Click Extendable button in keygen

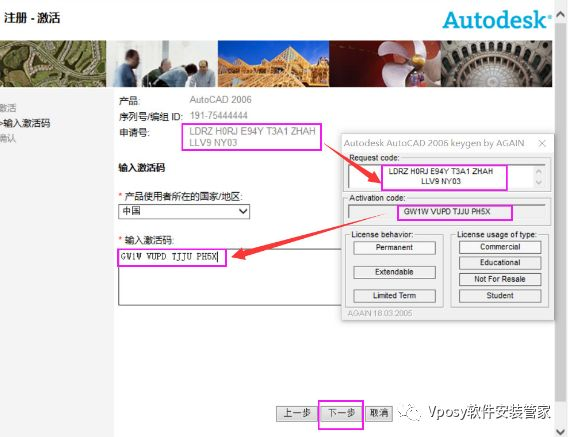394,272
